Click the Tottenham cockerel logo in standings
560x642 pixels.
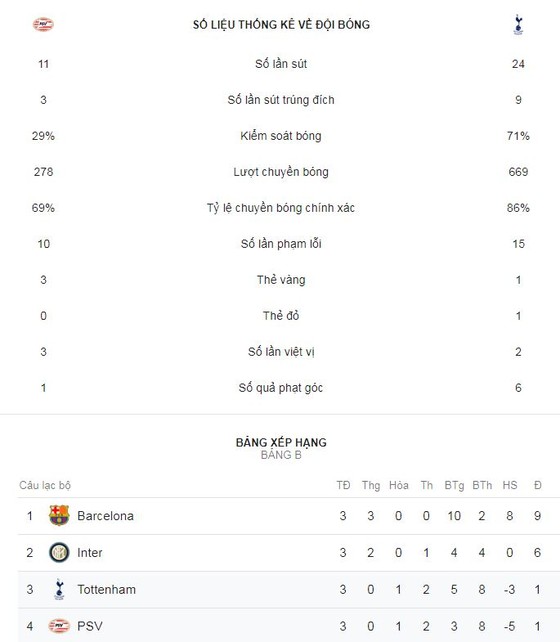click(59, 589)
